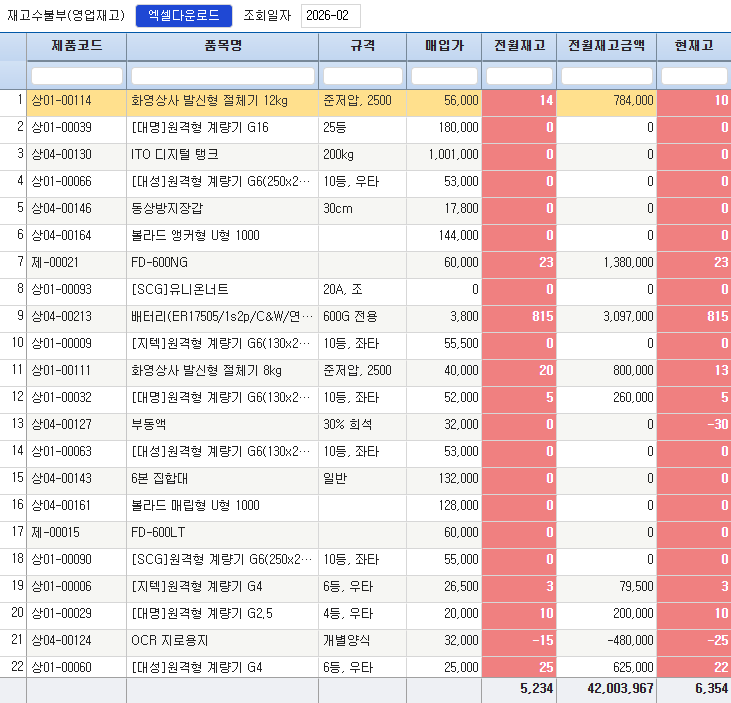Select item 동상방지장갑
This screenshot has width=731, height=703.
pyautogui.click(x=167, y=209)
